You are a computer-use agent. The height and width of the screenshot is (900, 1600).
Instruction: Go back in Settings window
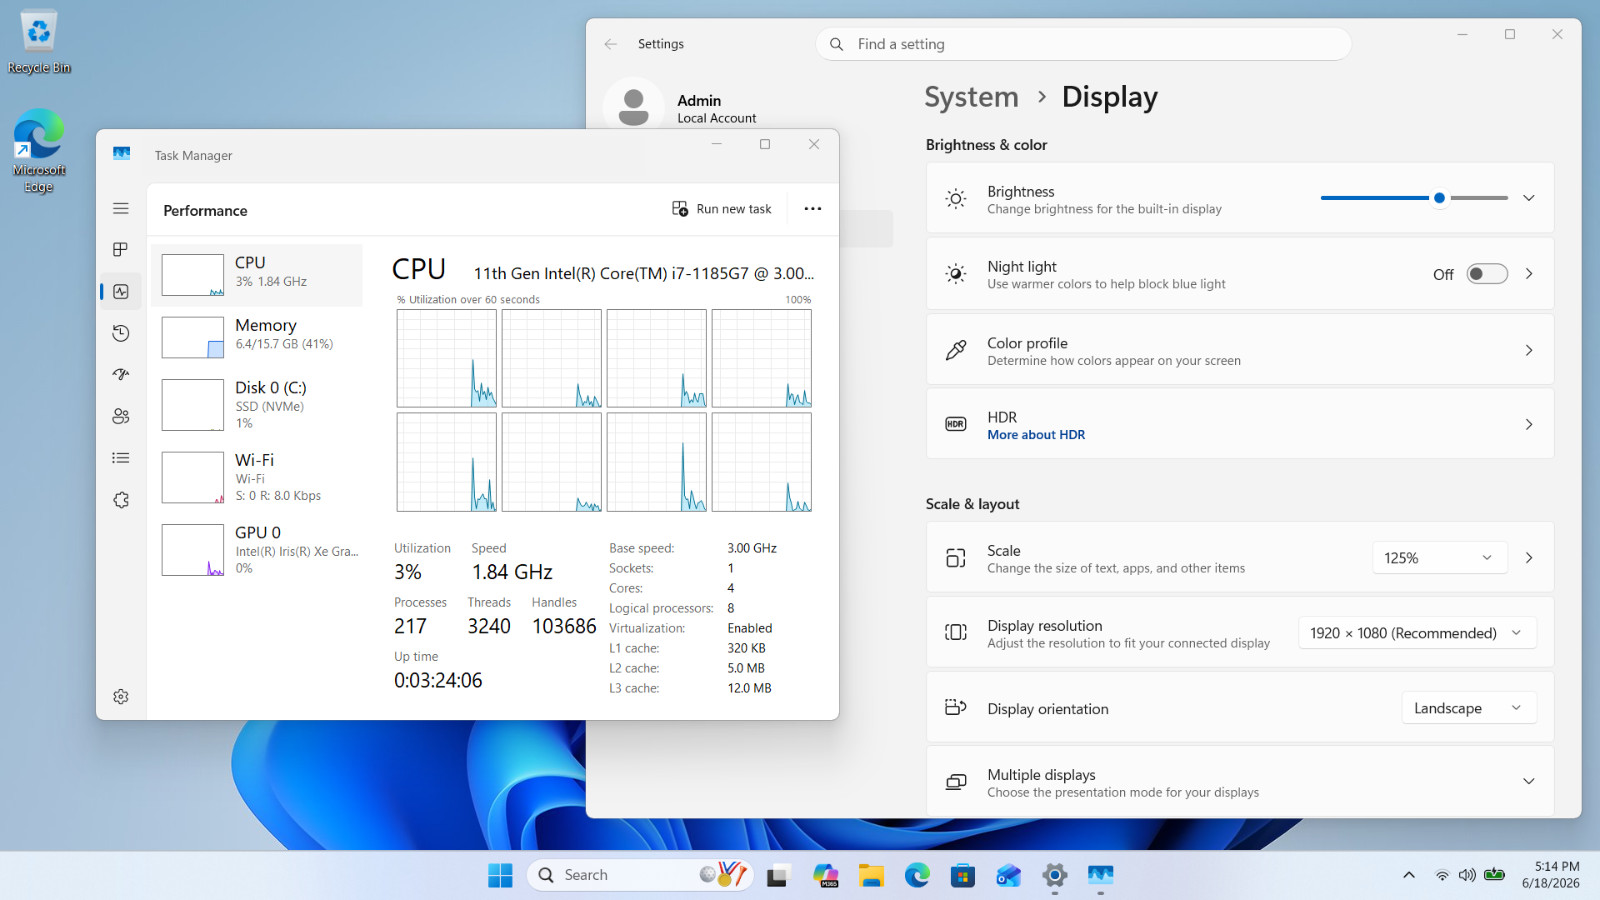[x=611, y=44]
